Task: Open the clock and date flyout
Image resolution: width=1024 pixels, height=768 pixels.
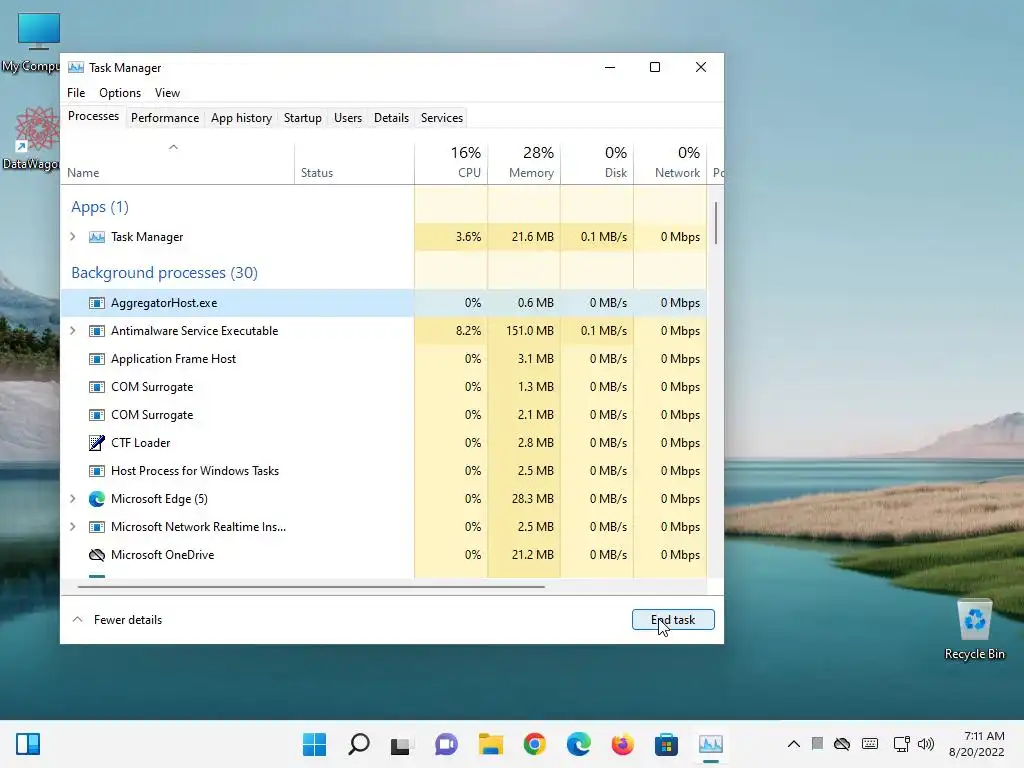Action: click(976, 744)
